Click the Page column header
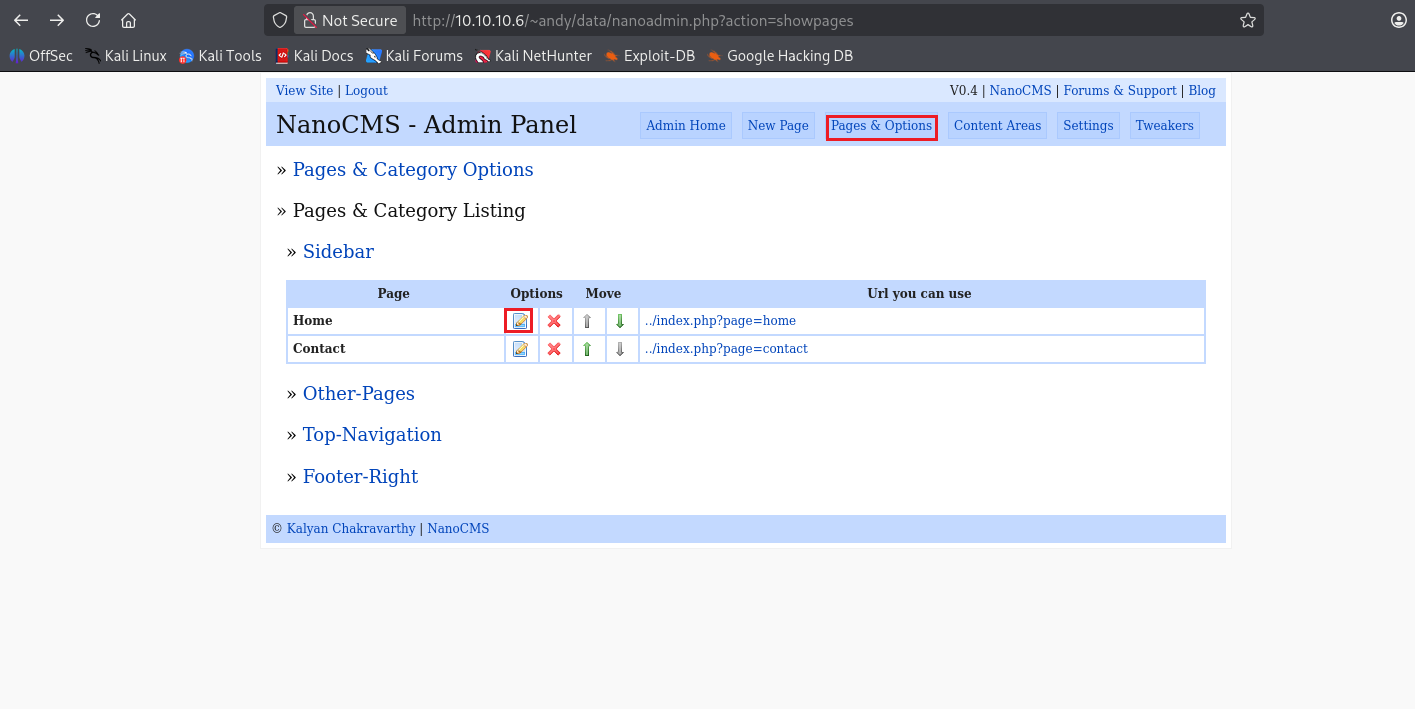Image resolution: width=1415 pixels, height=709 pixels. point(394,294)
